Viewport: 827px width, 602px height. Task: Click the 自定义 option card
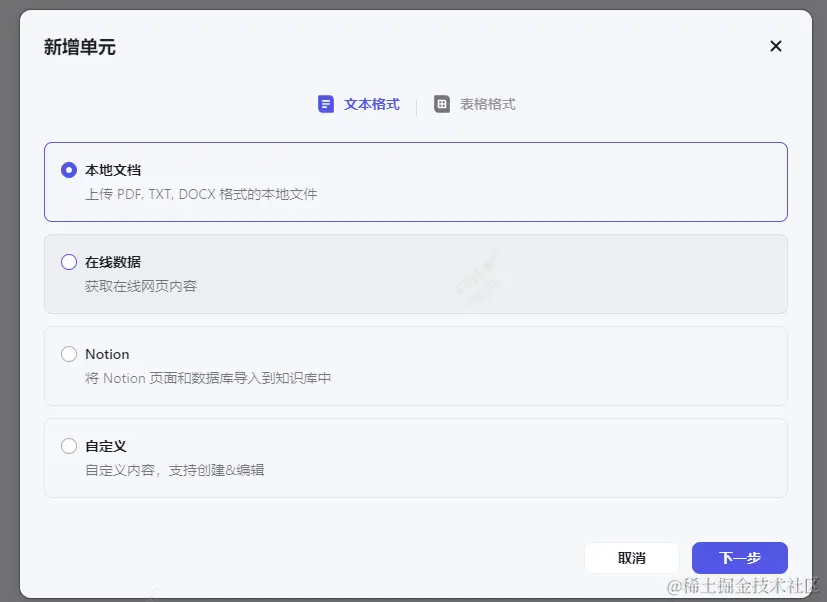pos(415,458)
